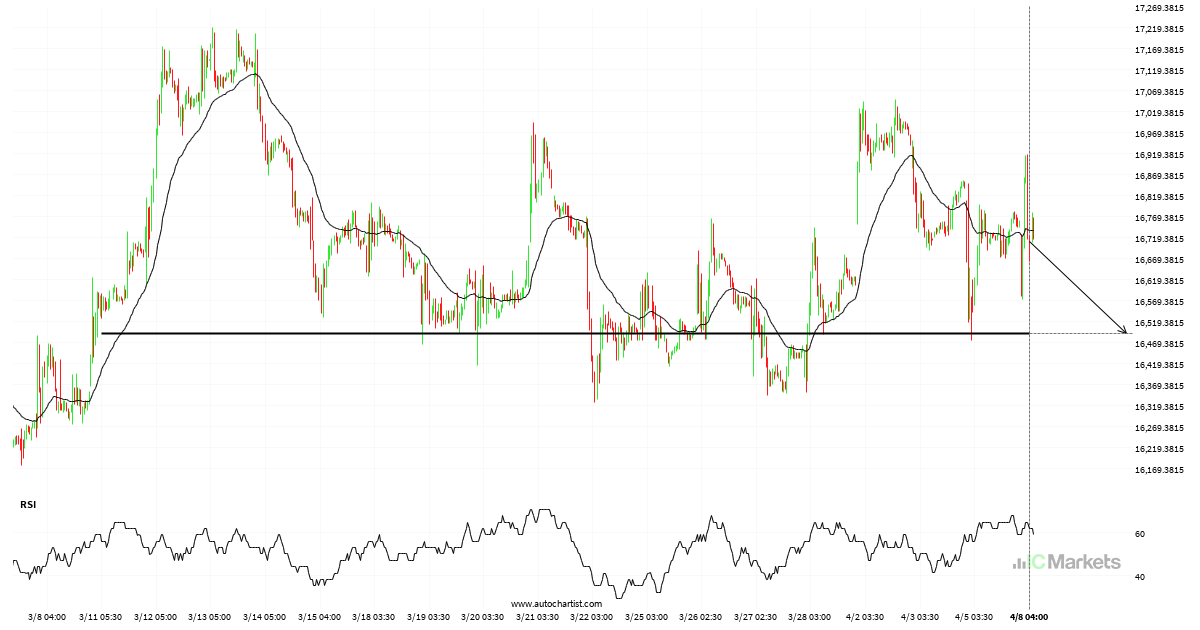Select the 3/13 05:00 time axis label

tap(209, 618)
